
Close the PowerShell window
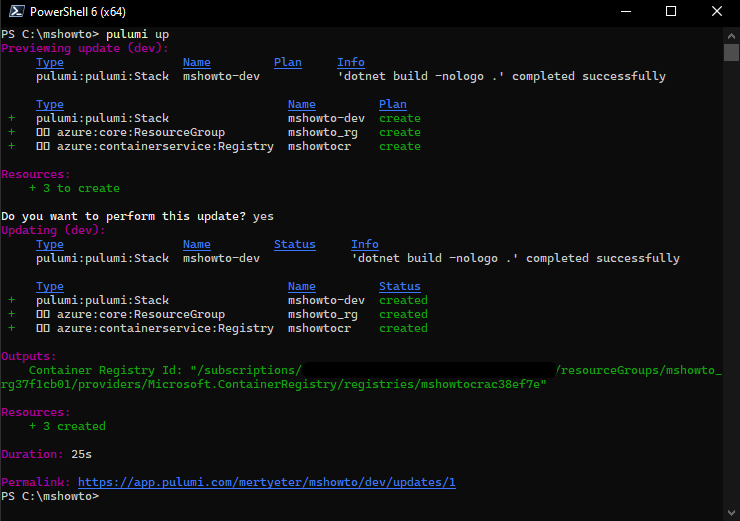click(x=717, y=11)
